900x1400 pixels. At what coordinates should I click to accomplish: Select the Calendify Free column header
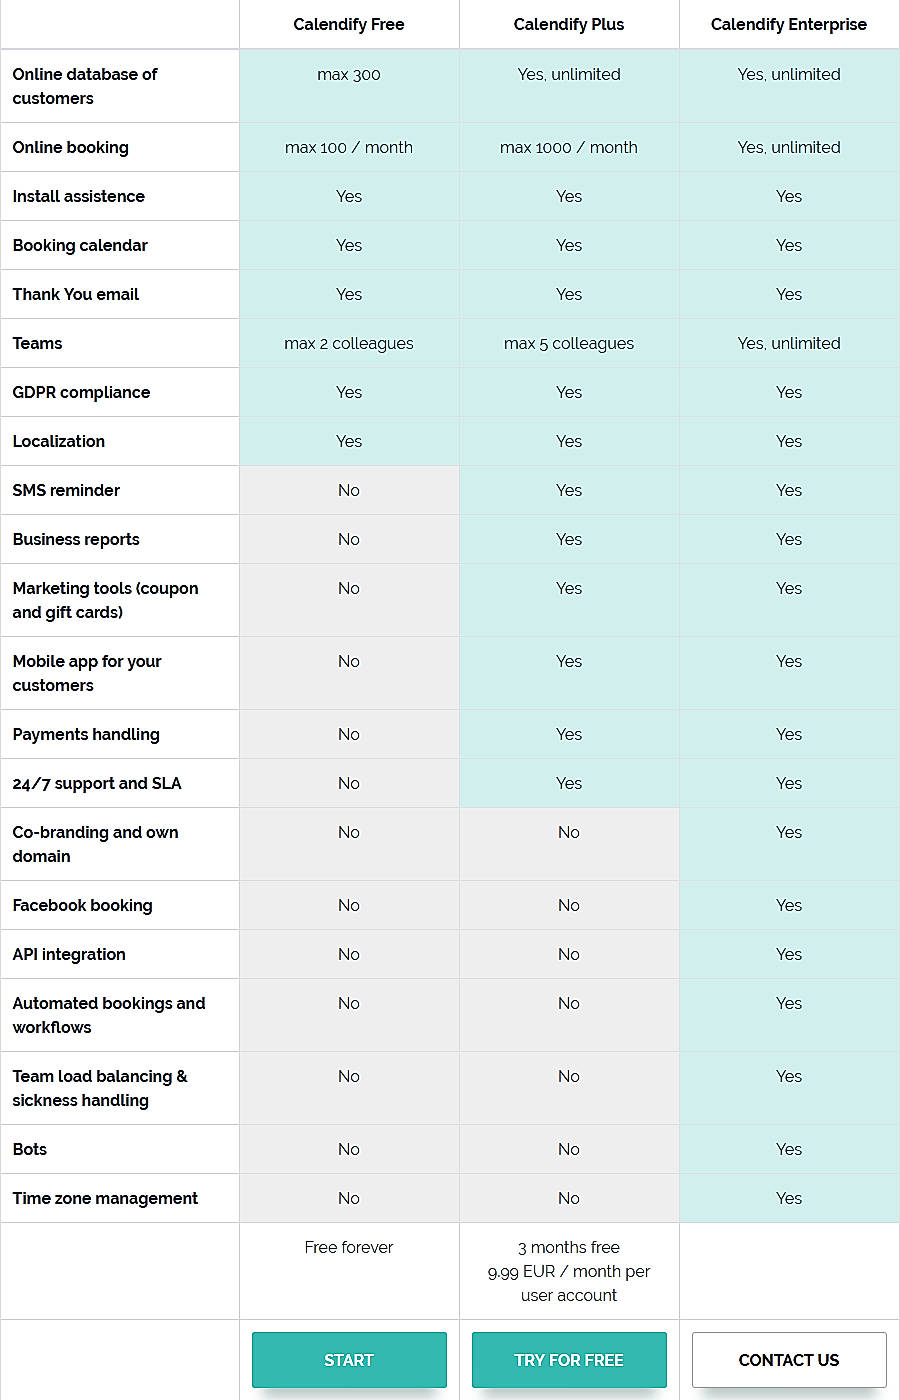pos(348,24)
